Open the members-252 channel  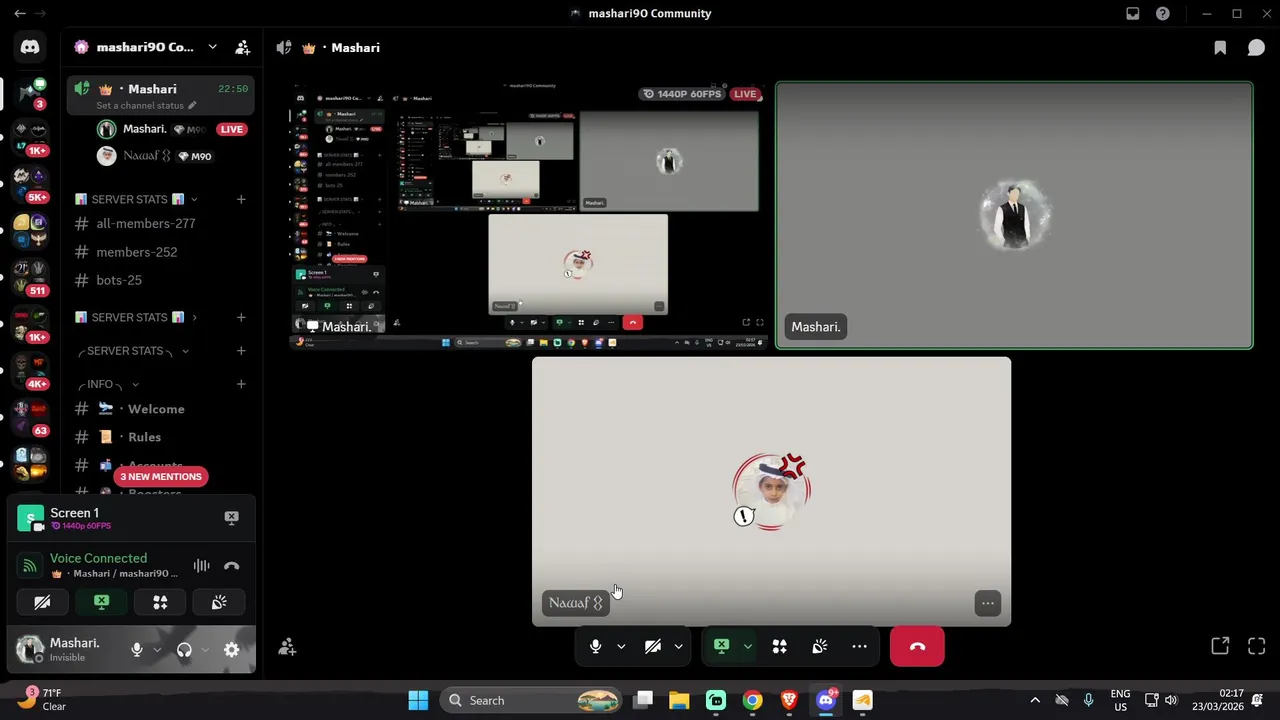(x=160, y=252)
